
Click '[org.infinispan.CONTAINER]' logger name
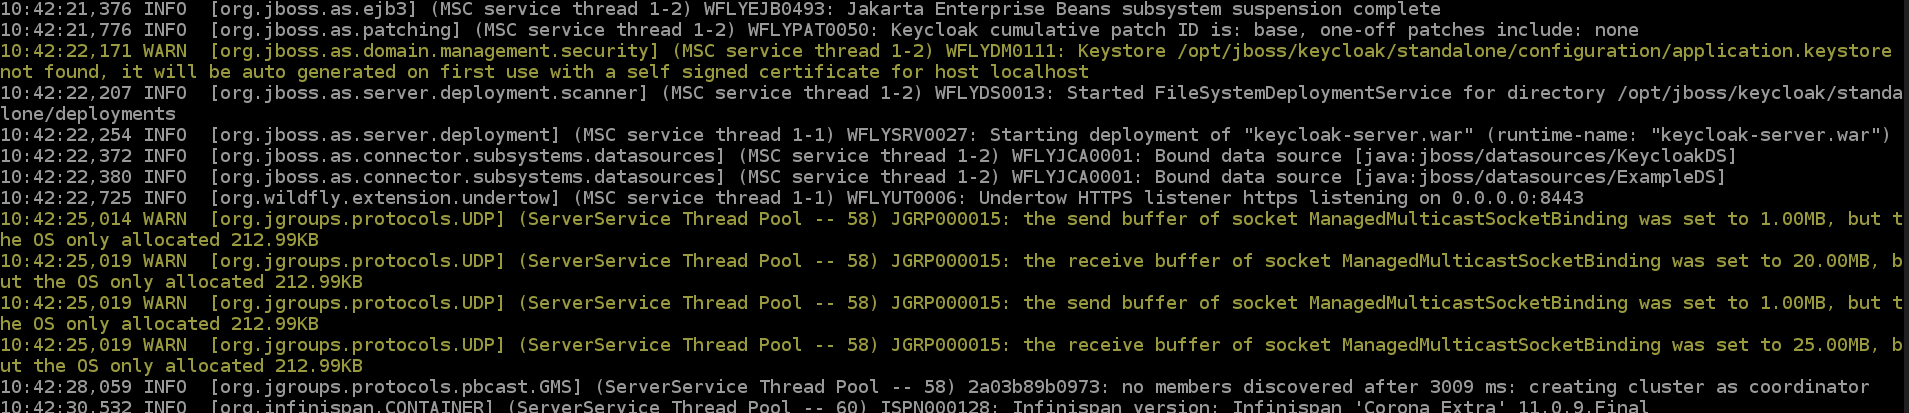tap(352, 406)
